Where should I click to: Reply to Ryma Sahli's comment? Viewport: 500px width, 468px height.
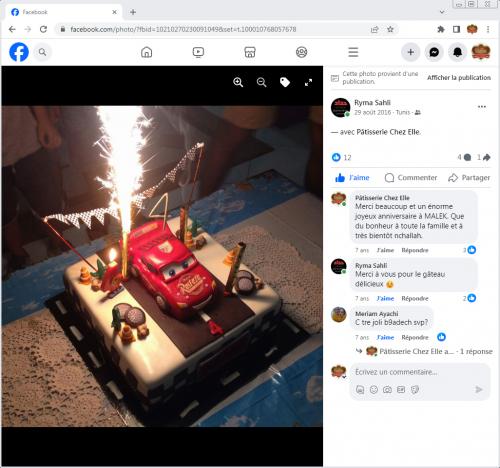tap(415, 298)
